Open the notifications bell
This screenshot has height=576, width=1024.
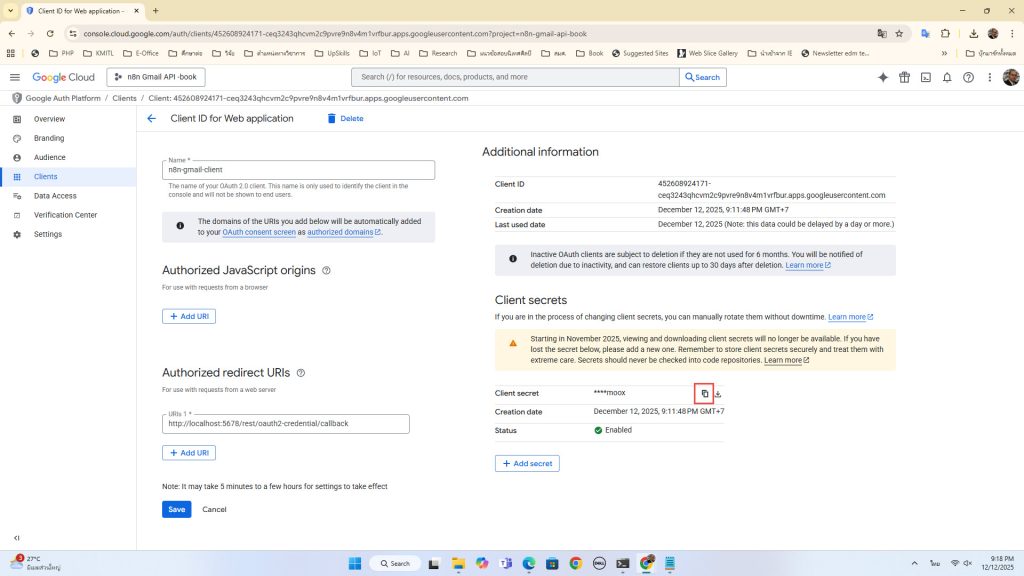click(x=947, y=77)
